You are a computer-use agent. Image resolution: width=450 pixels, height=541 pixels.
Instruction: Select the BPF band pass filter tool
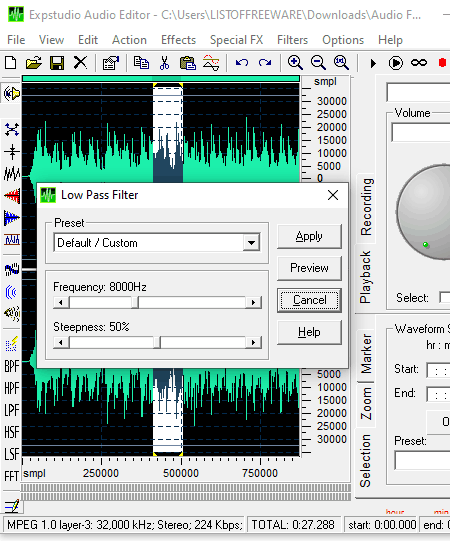click(11, 366)
